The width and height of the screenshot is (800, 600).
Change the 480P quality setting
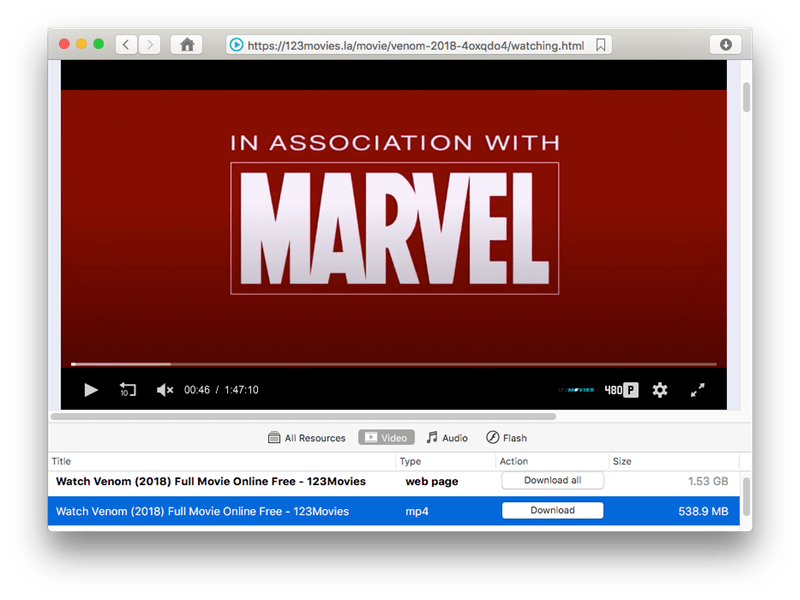[x=621, y=390]
